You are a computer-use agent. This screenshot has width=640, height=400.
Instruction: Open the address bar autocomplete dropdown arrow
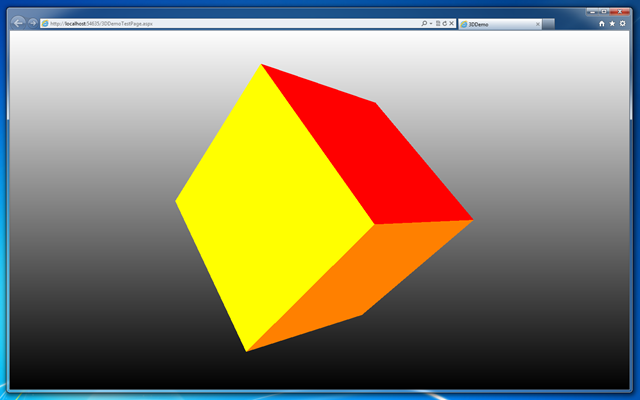click(431, 24)
